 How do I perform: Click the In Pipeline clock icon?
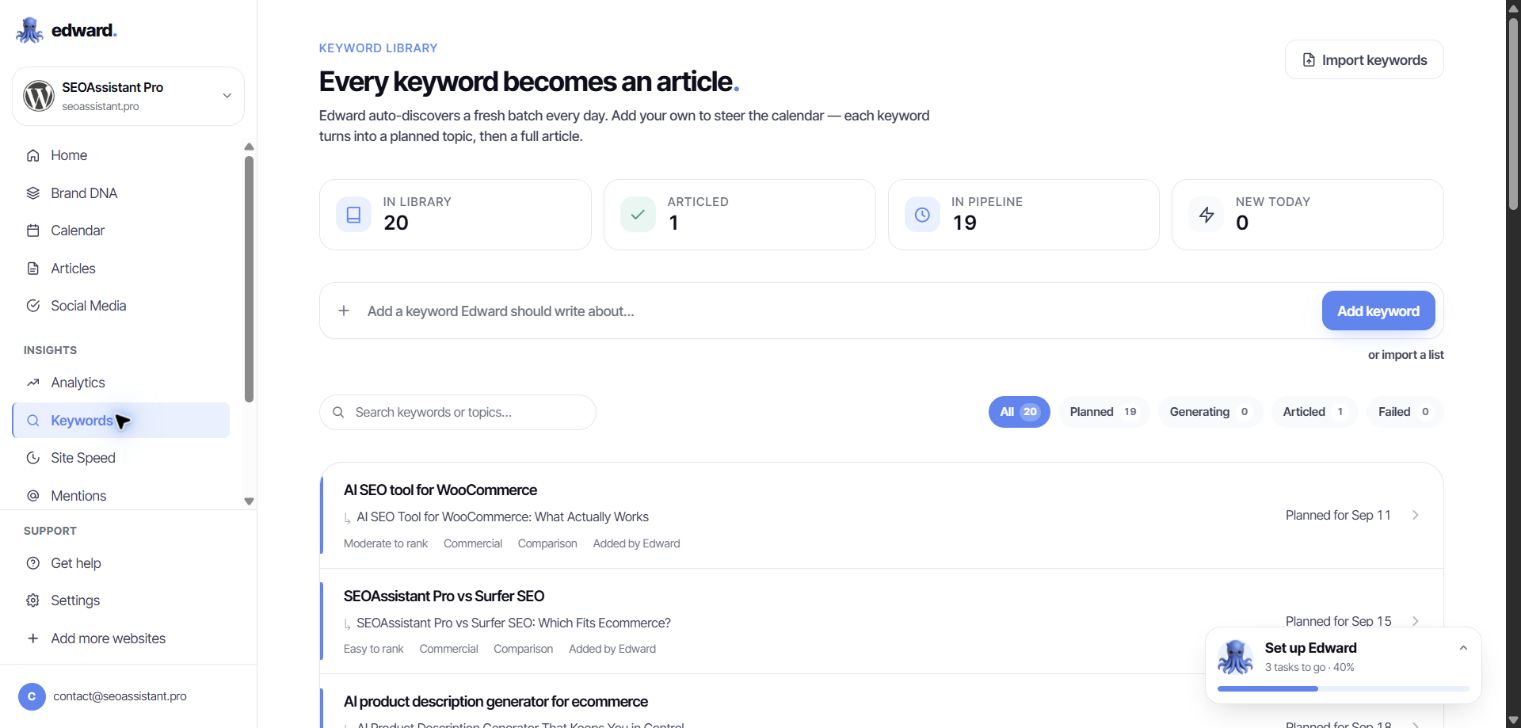(922, 214)
